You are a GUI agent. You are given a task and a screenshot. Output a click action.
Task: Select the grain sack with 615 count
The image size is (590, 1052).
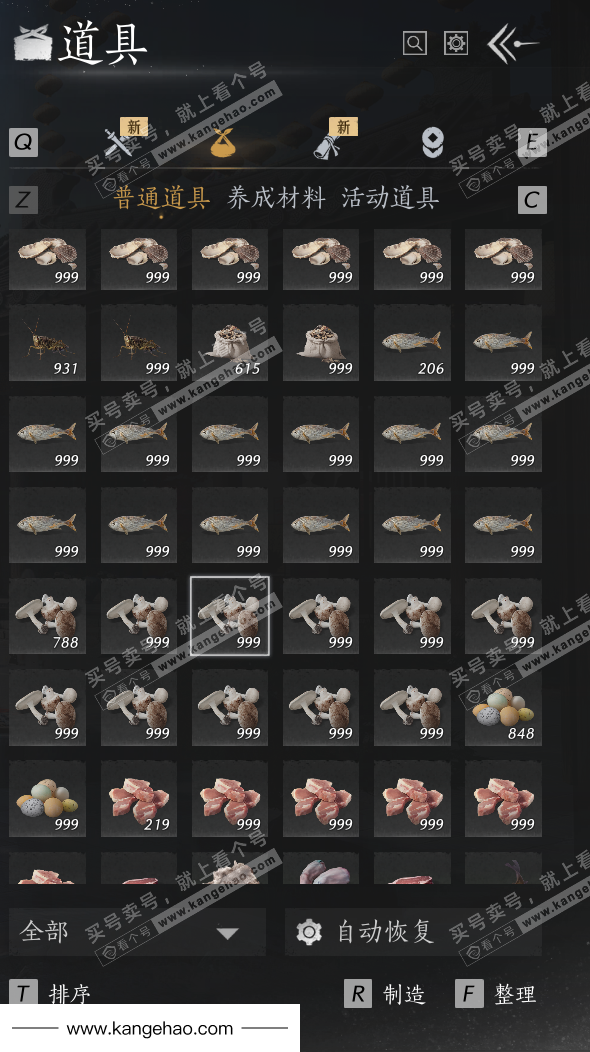tap(230, 343)
